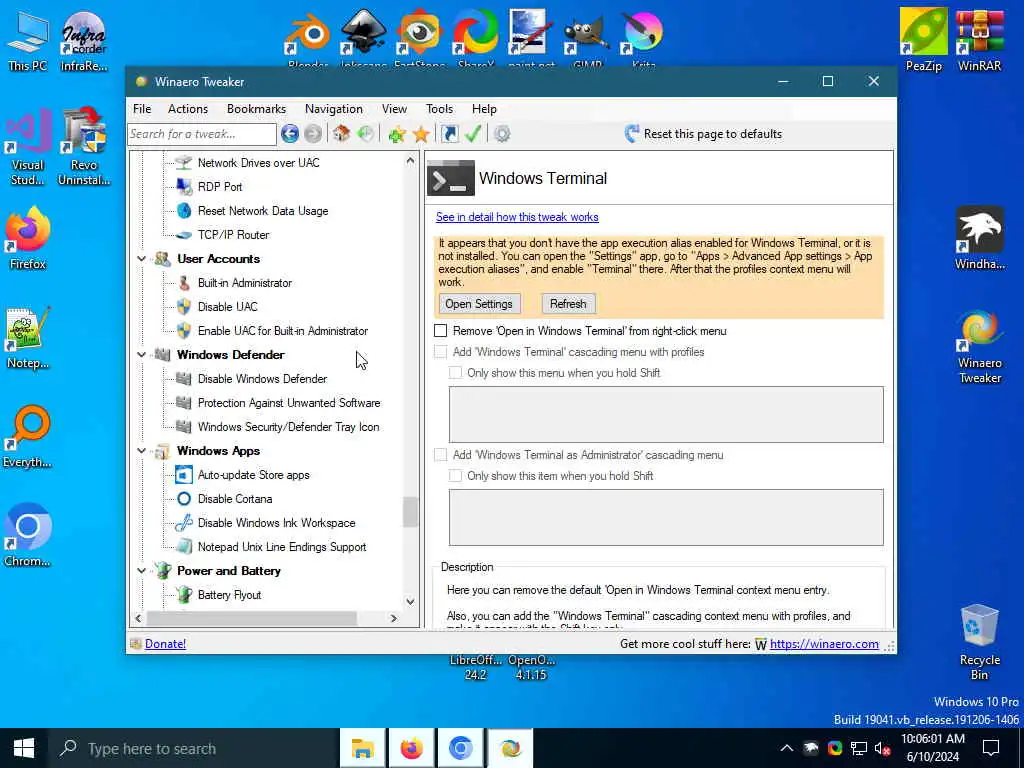Open the GIMP desktop shortcut

click(587, 36)
